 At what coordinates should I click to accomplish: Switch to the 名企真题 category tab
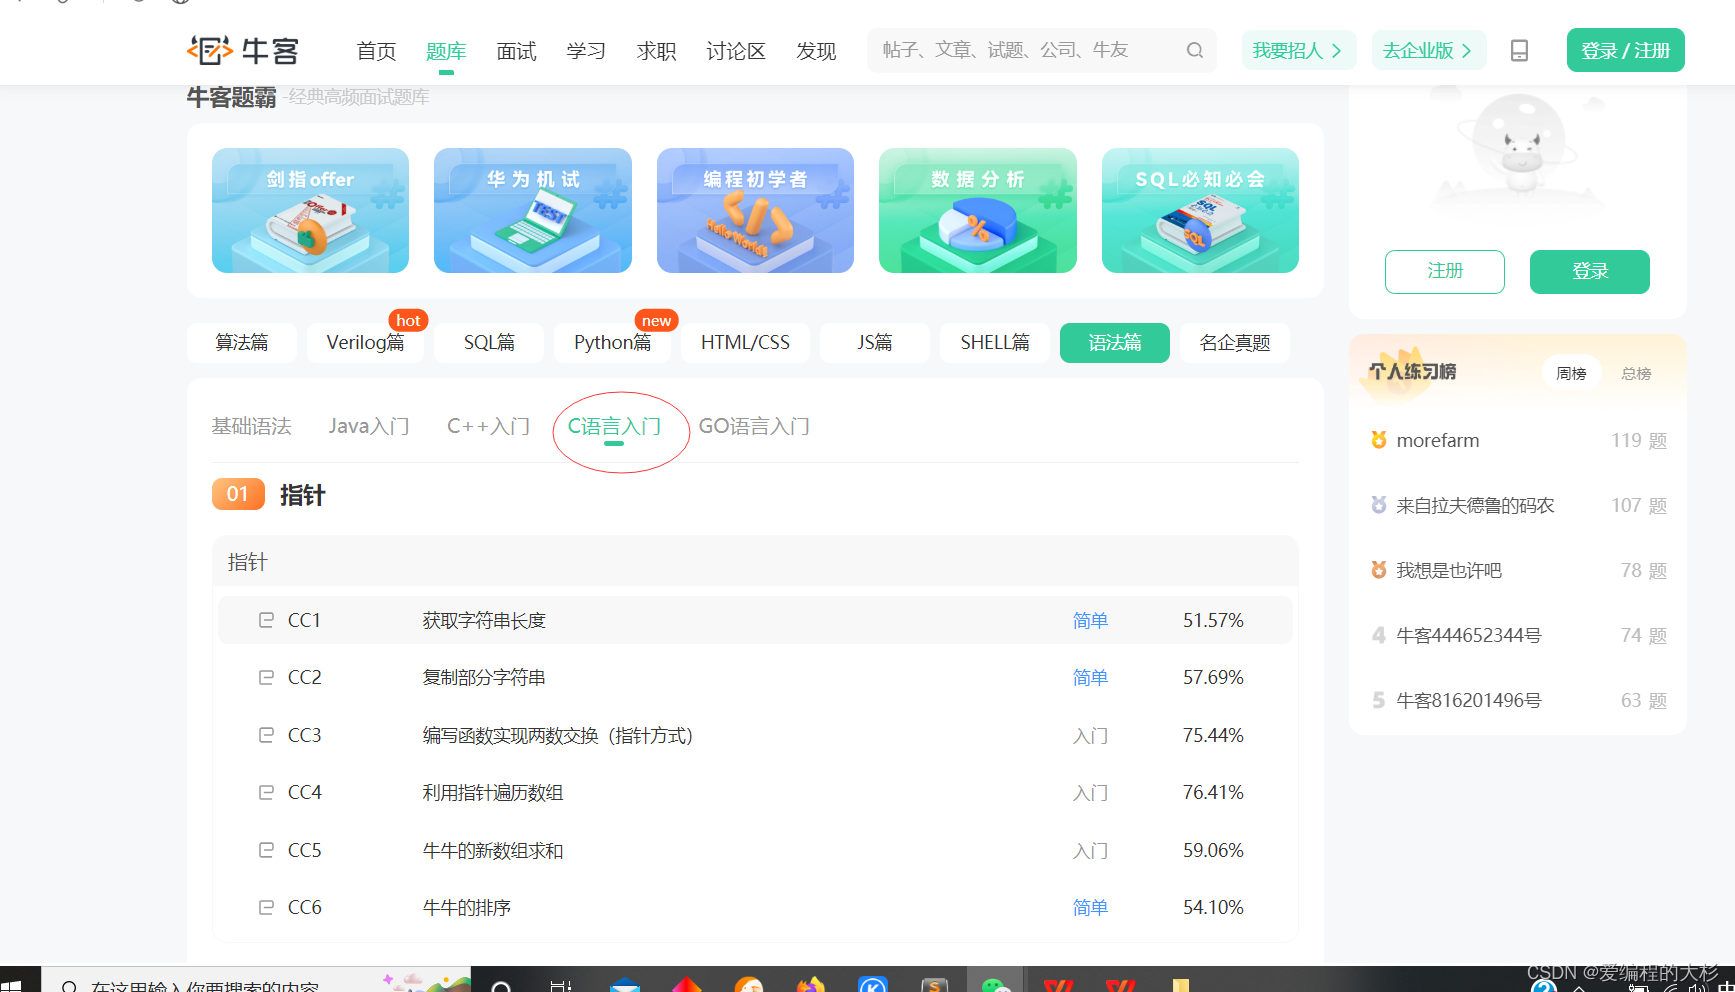(1235, 343)
